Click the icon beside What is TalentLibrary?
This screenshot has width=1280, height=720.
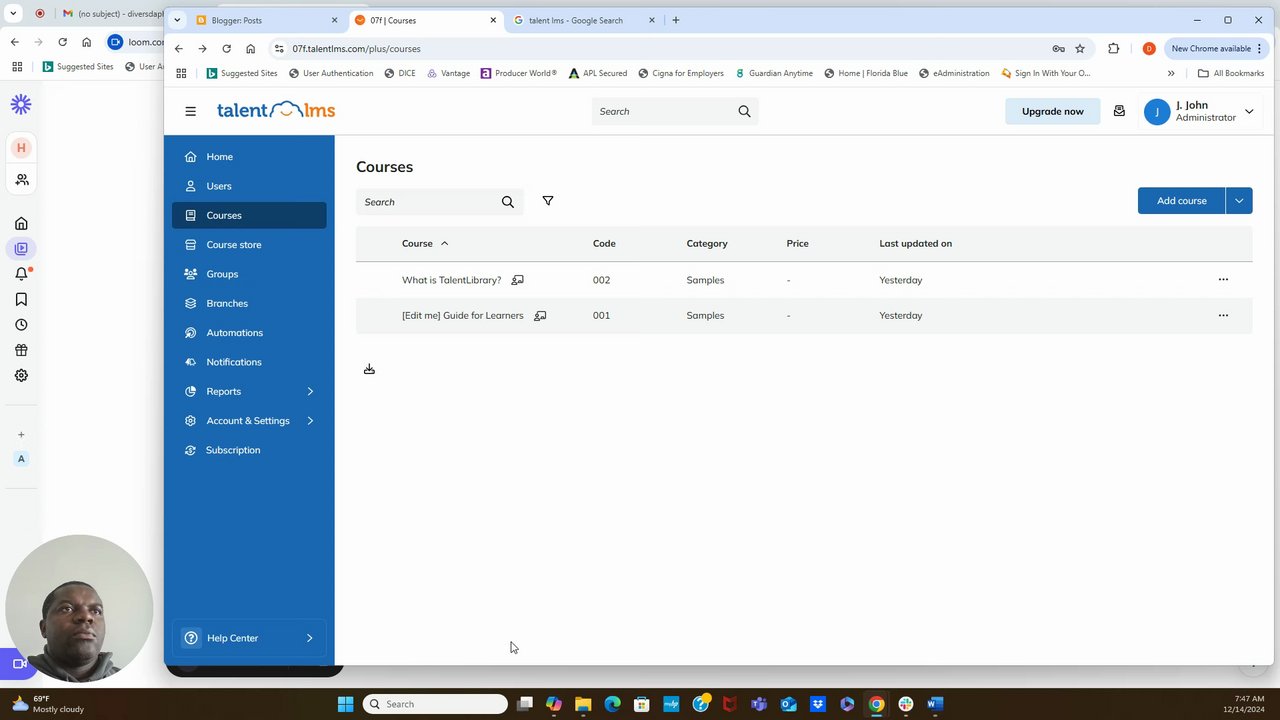(x=517, y=280)
